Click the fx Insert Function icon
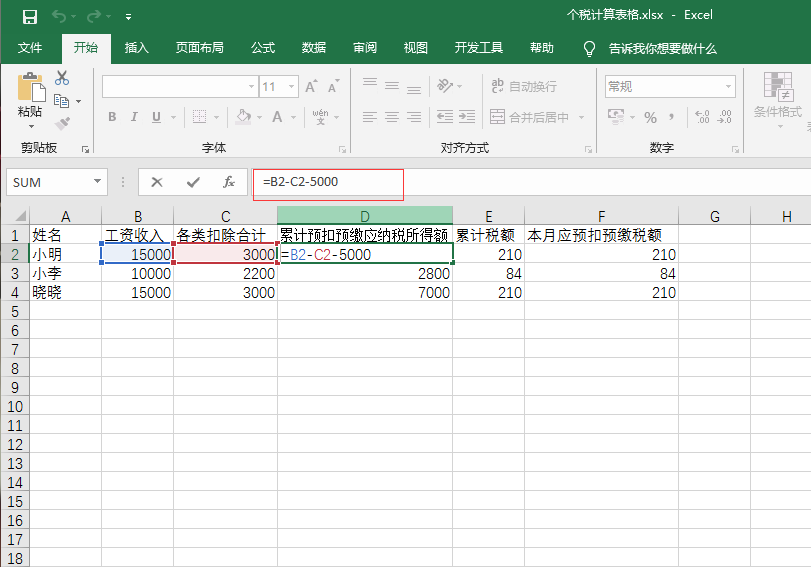Screen dimensions: 811x567 coord(229,182)
